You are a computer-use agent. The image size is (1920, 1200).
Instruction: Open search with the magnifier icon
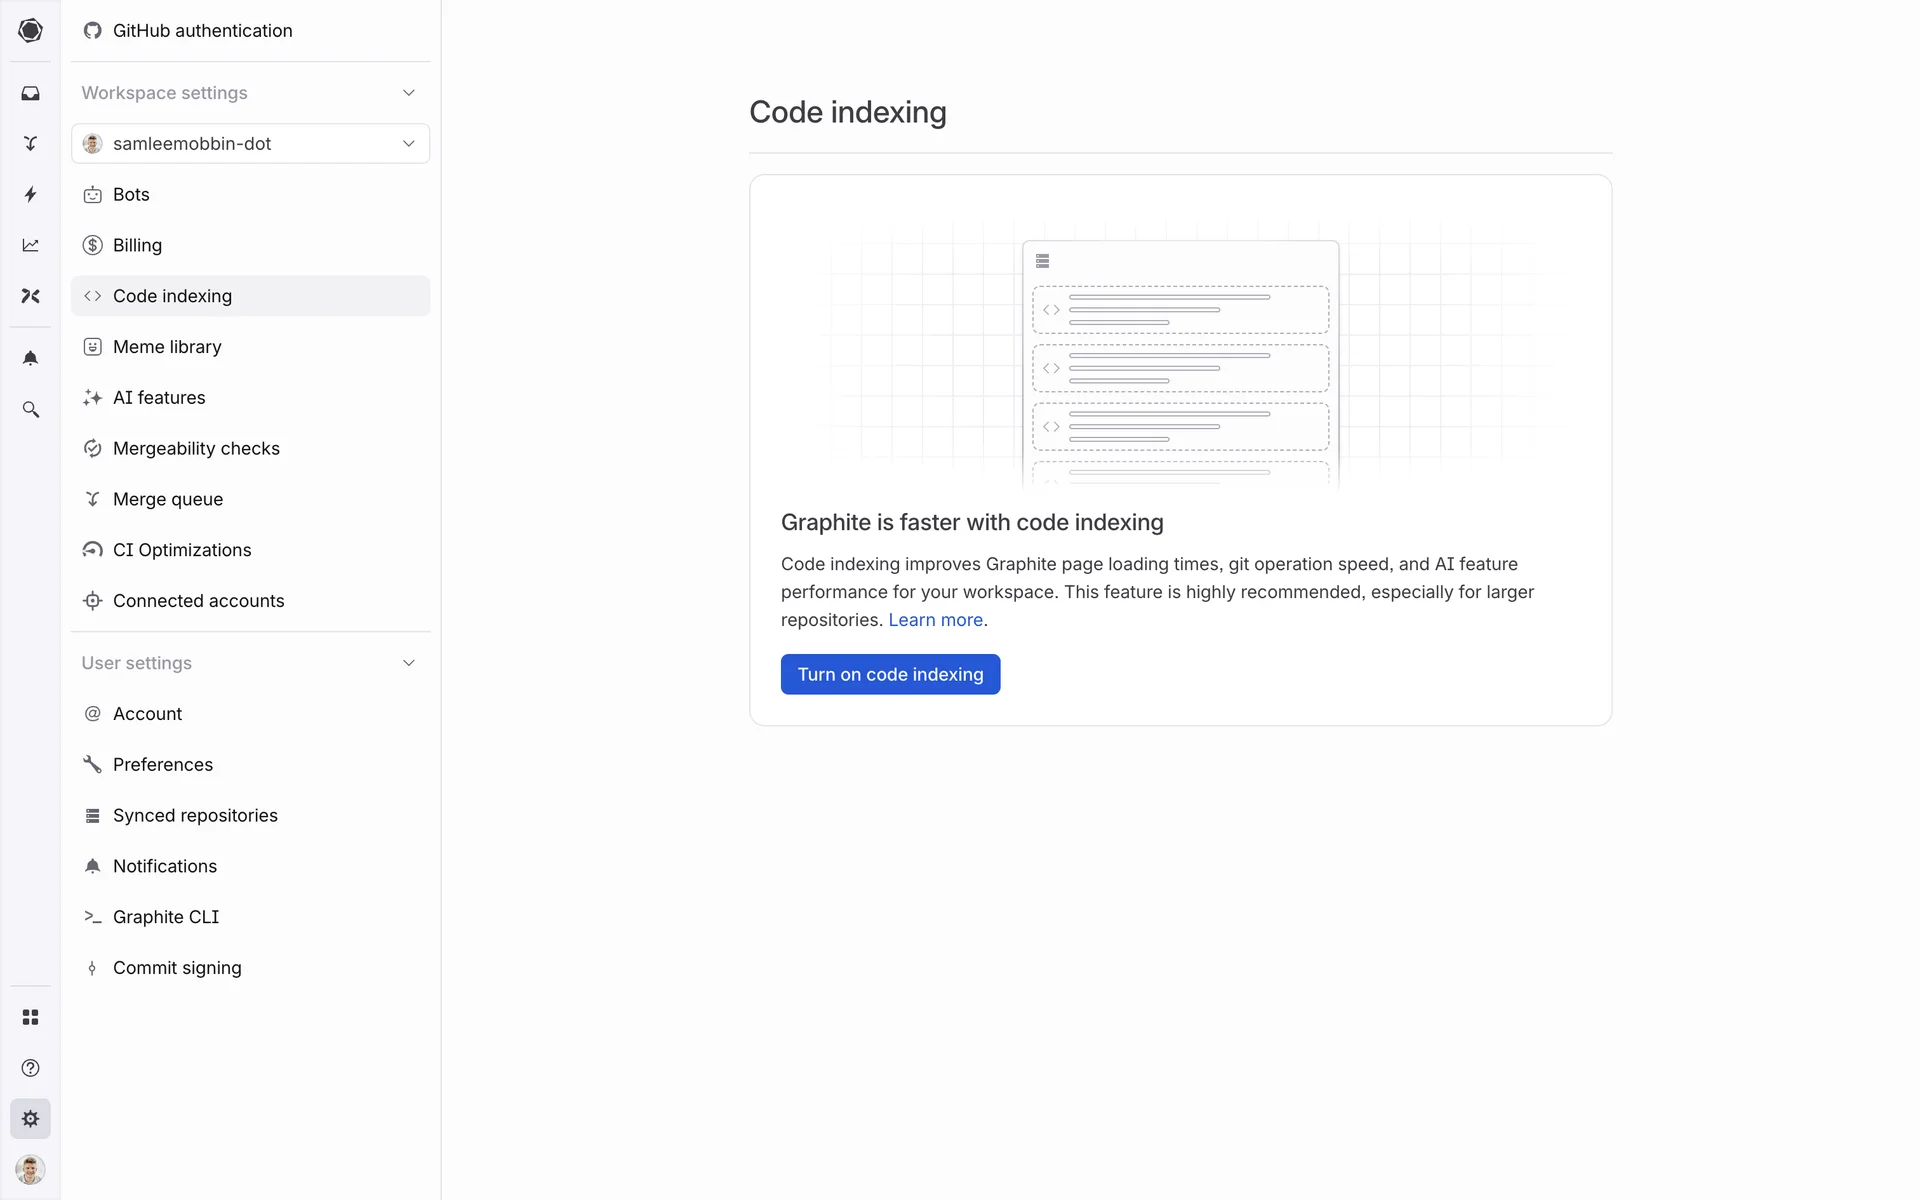pyautogui.click(x=31, y=410)
